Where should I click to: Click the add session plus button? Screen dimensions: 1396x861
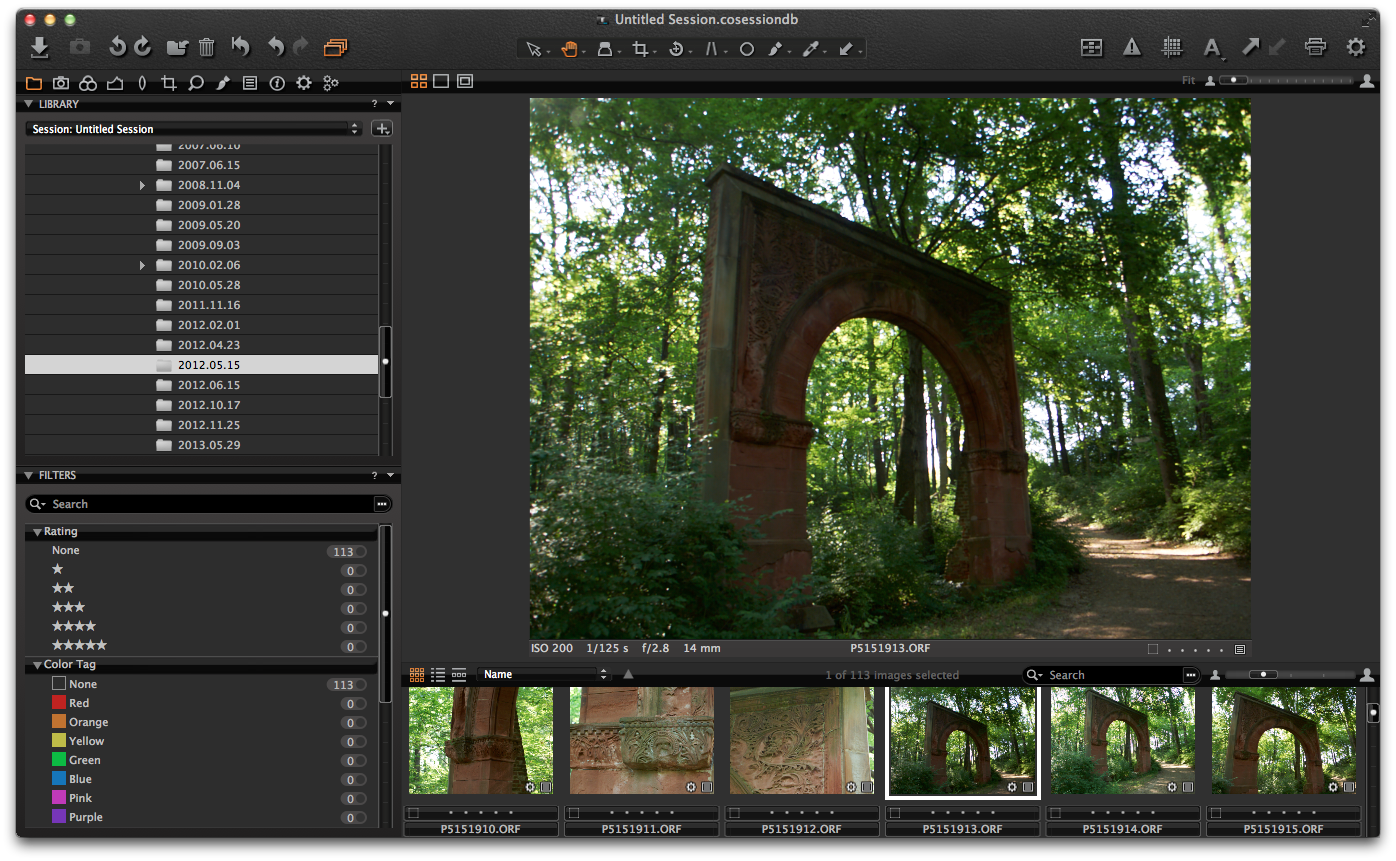tap(381, 129)
